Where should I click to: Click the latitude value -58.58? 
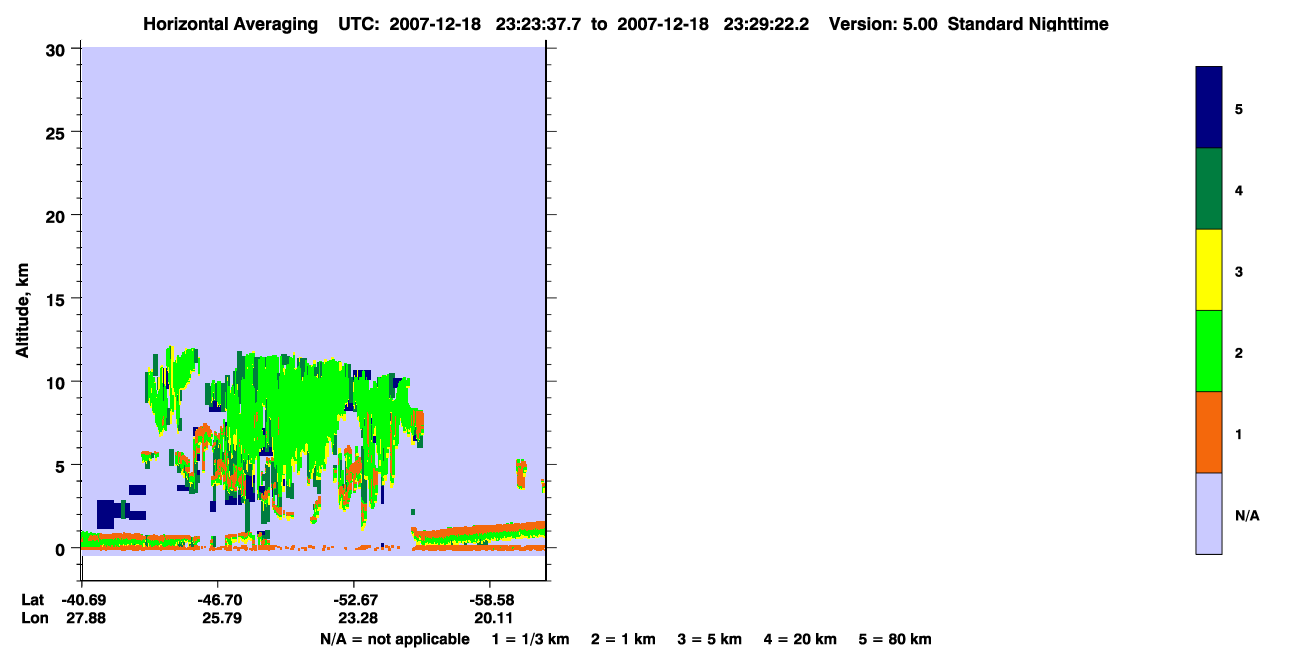pyautogui.click(x=490, y=600)
